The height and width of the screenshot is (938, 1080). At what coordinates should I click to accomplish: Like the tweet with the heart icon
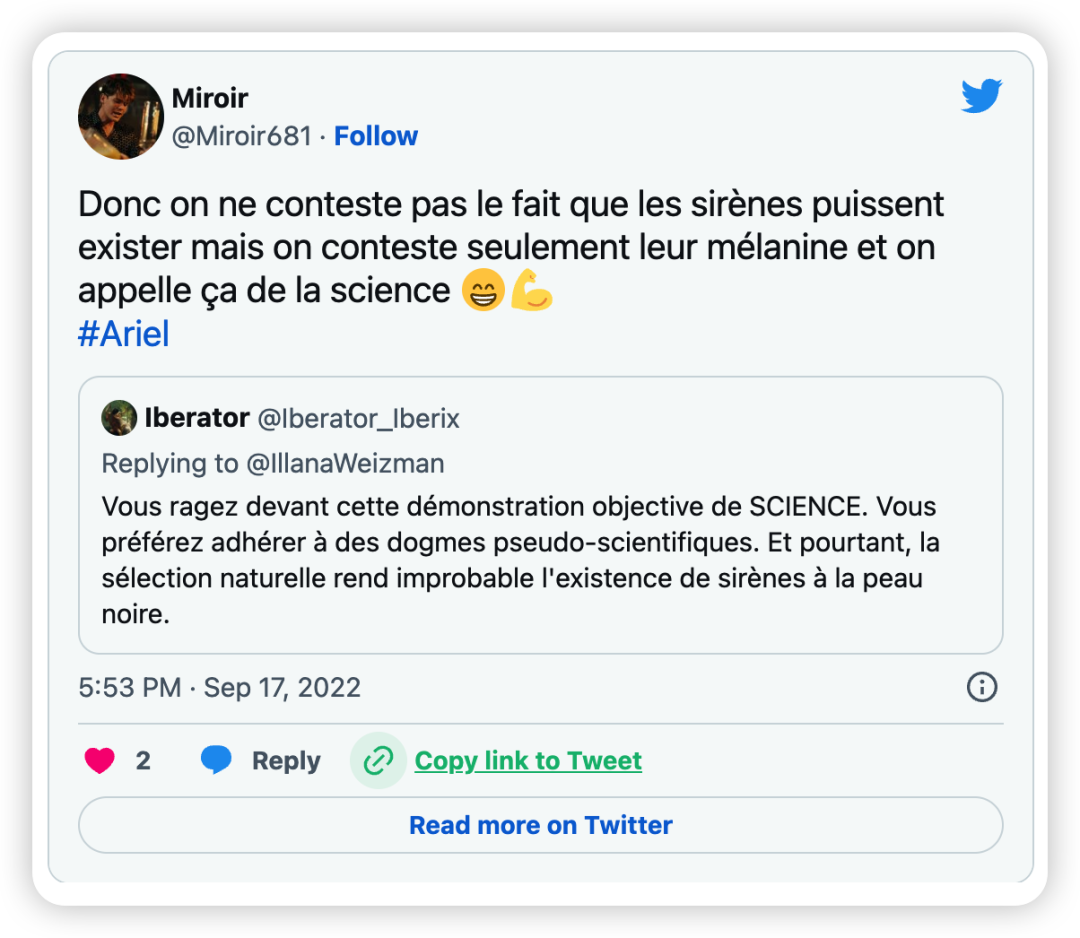tap(100, 761)
